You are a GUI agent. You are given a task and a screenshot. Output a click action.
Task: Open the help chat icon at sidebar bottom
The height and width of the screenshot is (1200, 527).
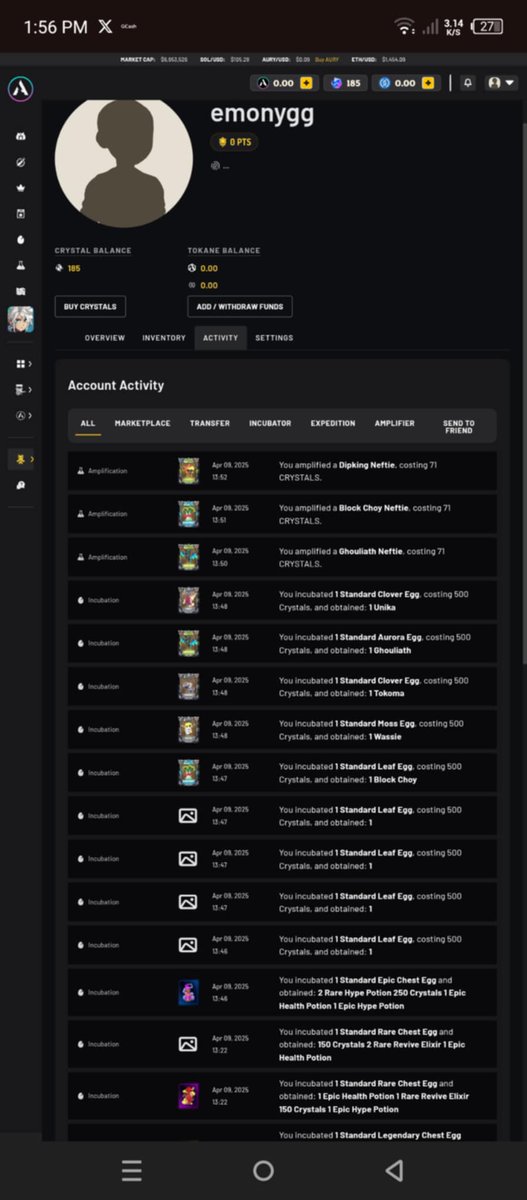click(20, 485)
